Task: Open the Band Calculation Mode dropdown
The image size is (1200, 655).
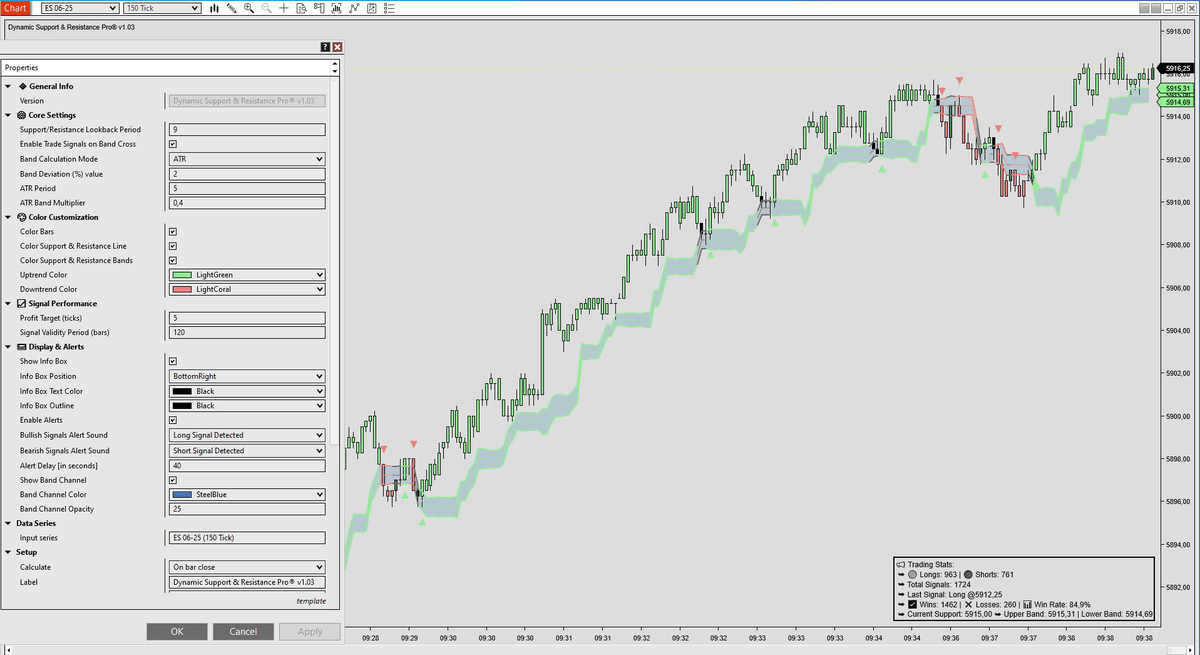Action: pyautogui.click(x=247, y=159)
